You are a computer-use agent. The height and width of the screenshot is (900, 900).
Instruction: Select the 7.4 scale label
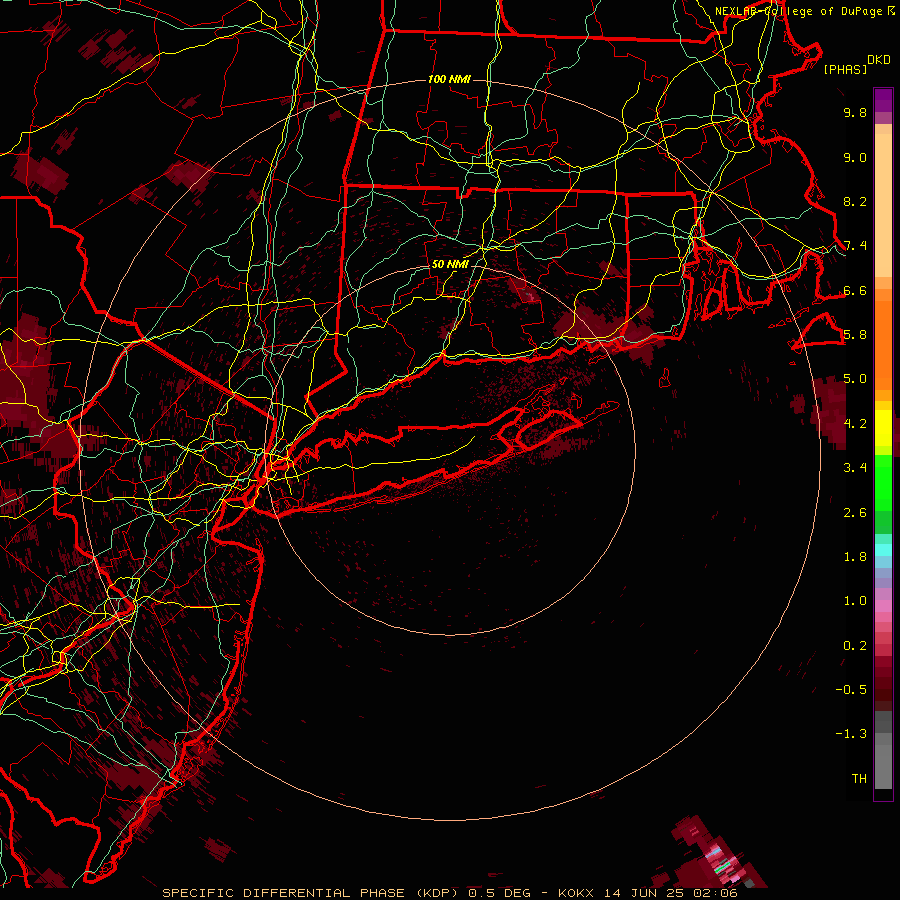pyautogui.click(x=855, y=246)
